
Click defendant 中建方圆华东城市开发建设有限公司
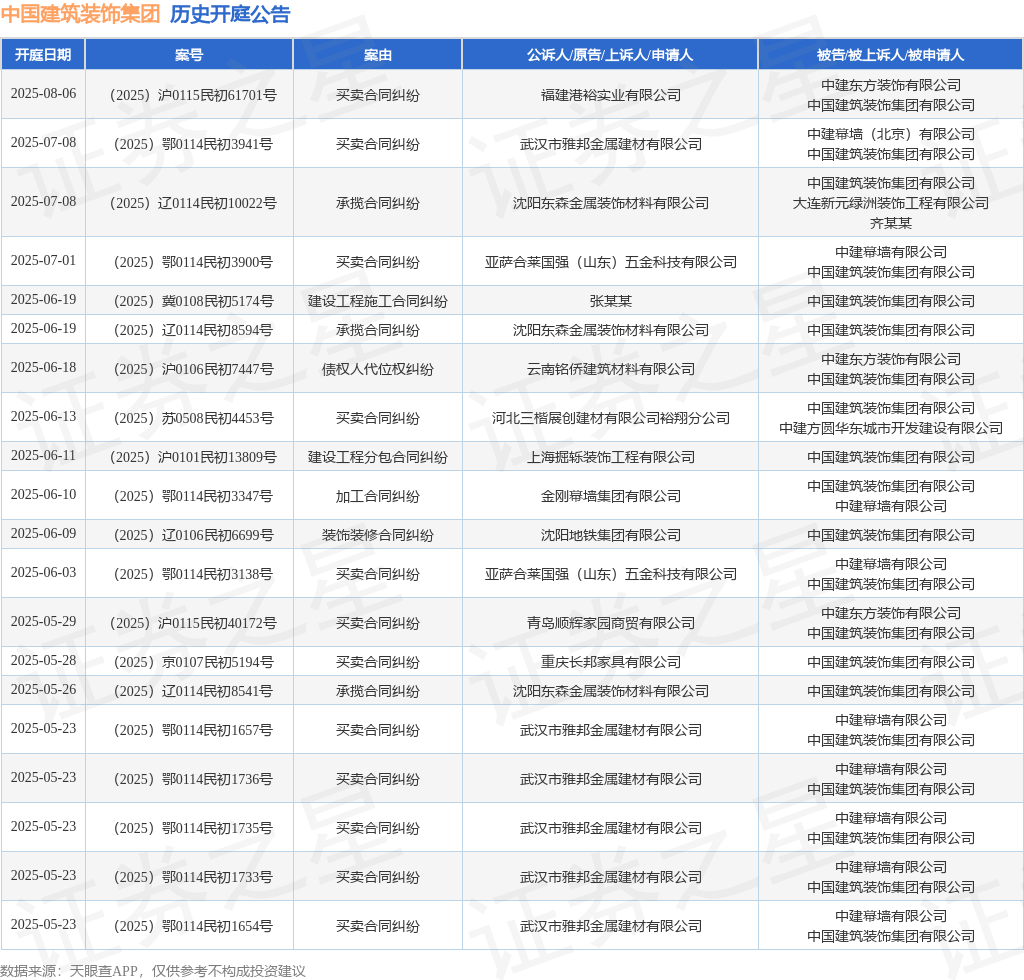(x=890, y=428)
